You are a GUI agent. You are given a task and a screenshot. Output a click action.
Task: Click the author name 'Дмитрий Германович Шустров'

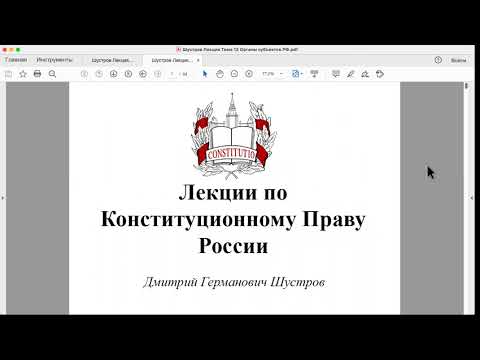[x=234, y=282]
